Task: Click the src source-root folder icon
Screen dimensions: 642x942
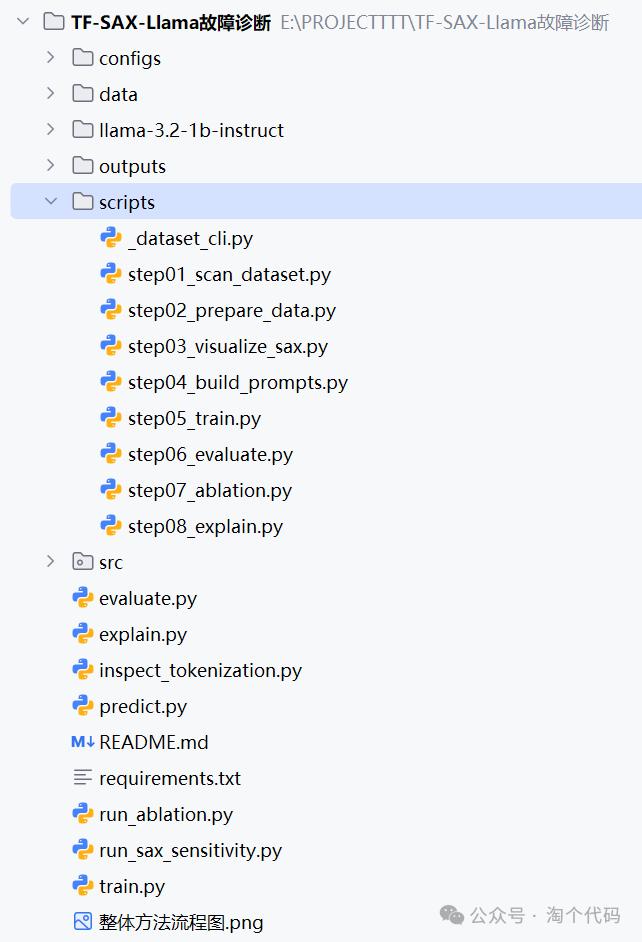Action: tap(83, 562)
